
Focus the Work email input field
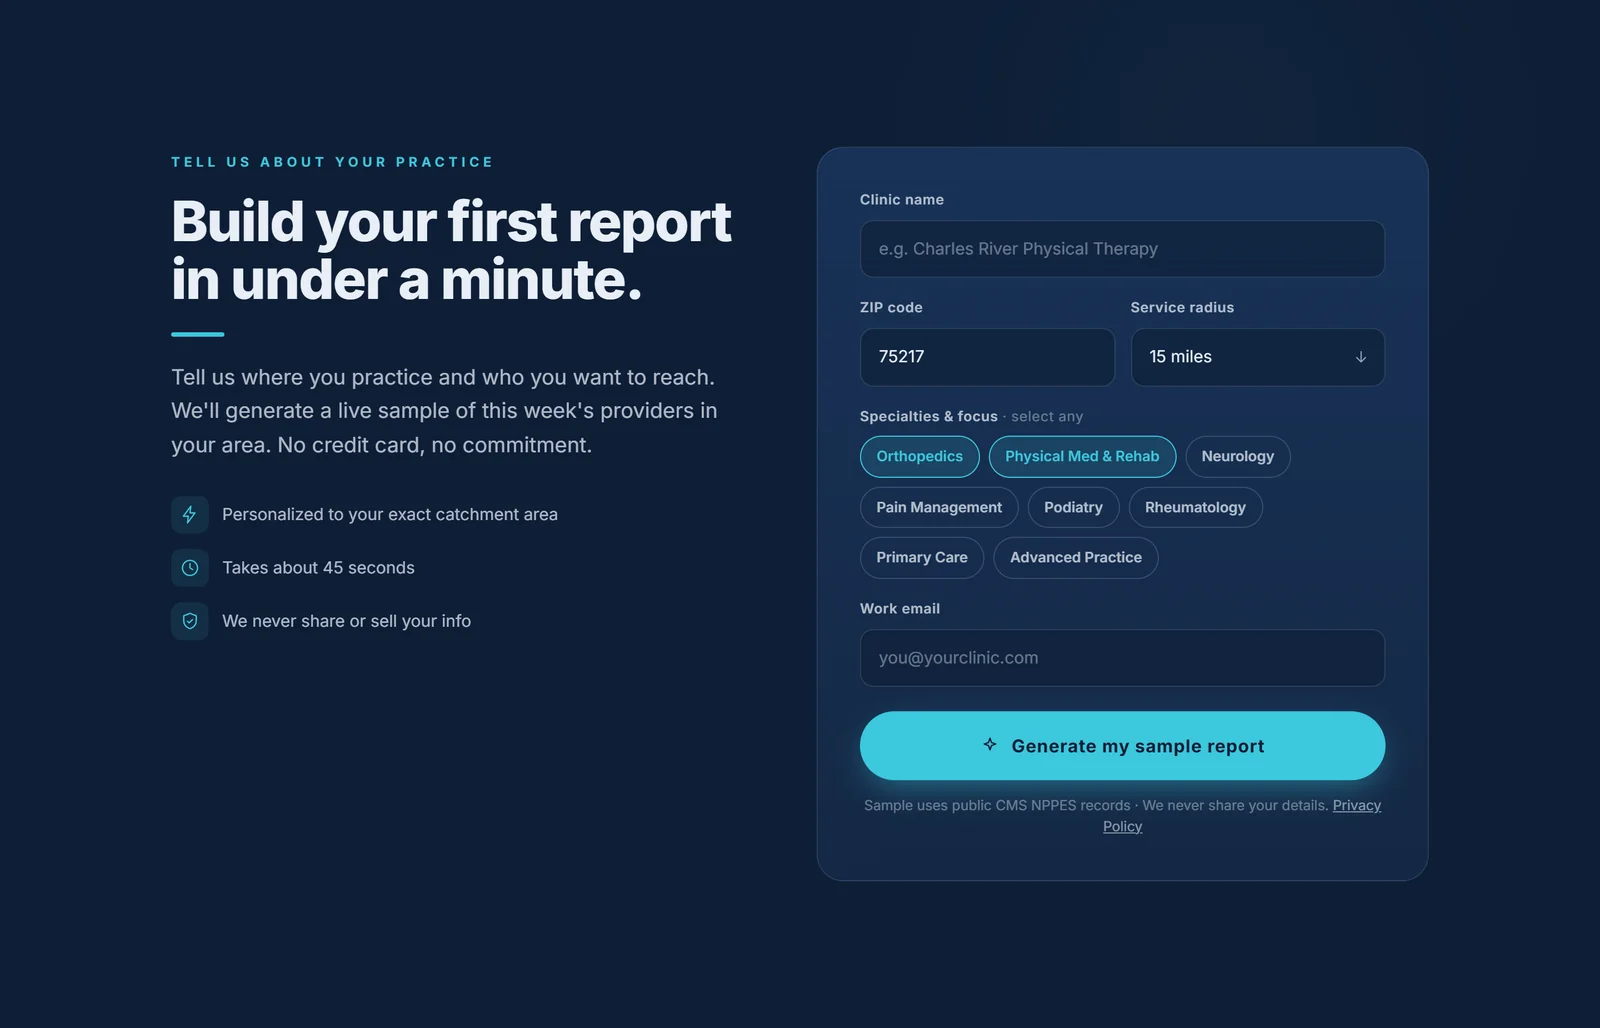tap(1122, 658)
